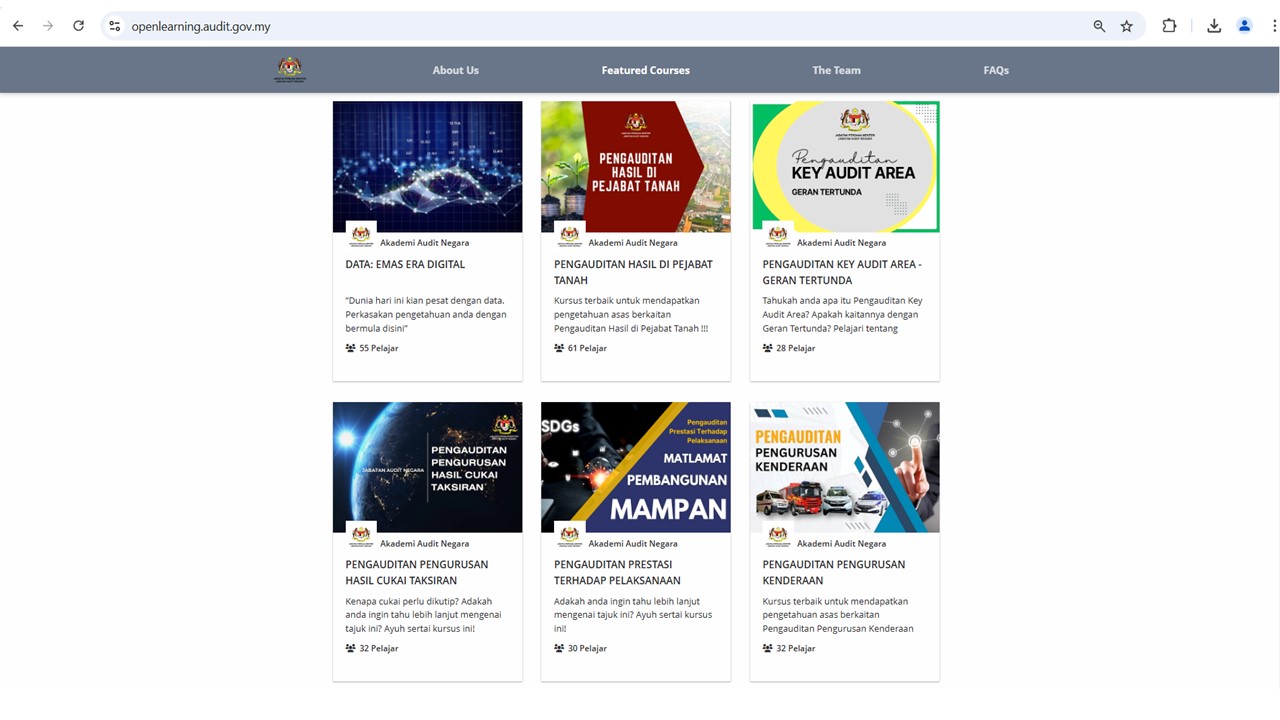Click the Extensions puzzle icon
Viewport: 1280px width, 720px height.
(1169, 26)
